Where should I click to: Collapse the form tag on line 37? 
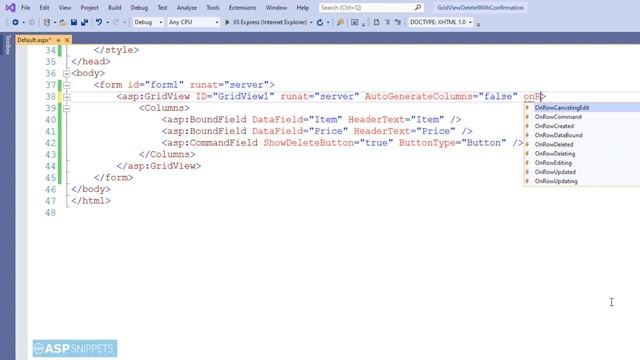[67, 85]
